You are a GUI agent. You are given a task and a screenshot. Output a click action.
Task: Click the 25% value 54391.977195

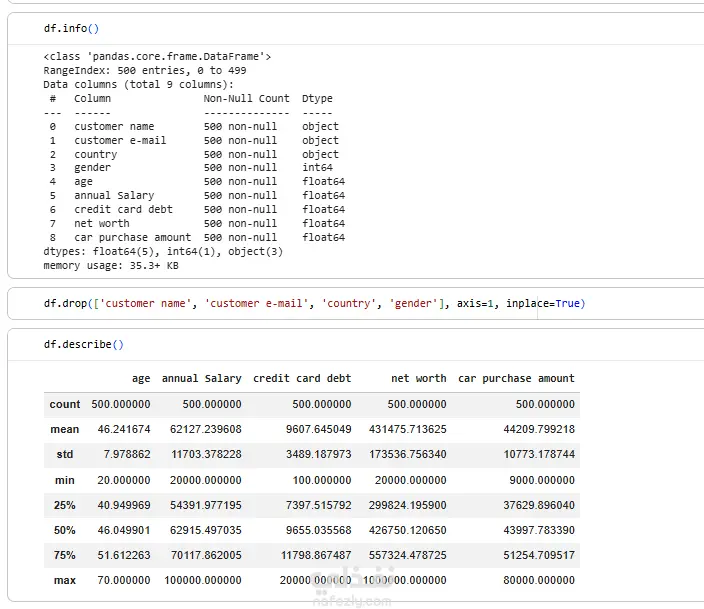click(206, 505)
